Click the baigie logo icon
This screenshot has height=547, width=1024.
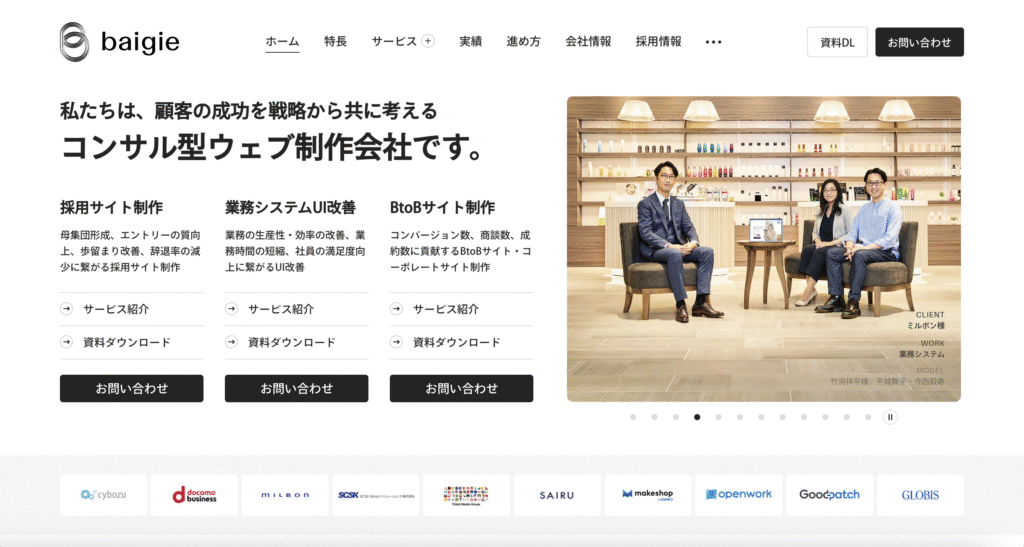coord(74,42)
